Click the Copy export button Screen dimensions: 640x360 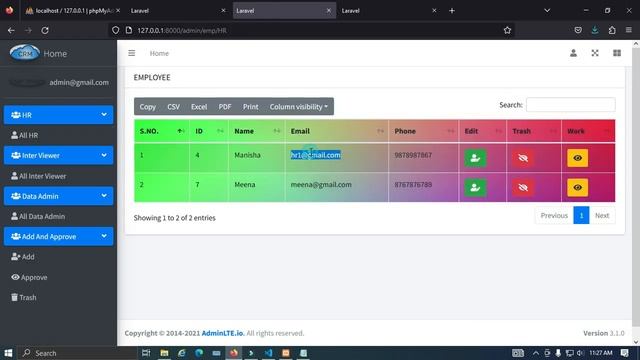click(148, 107)
